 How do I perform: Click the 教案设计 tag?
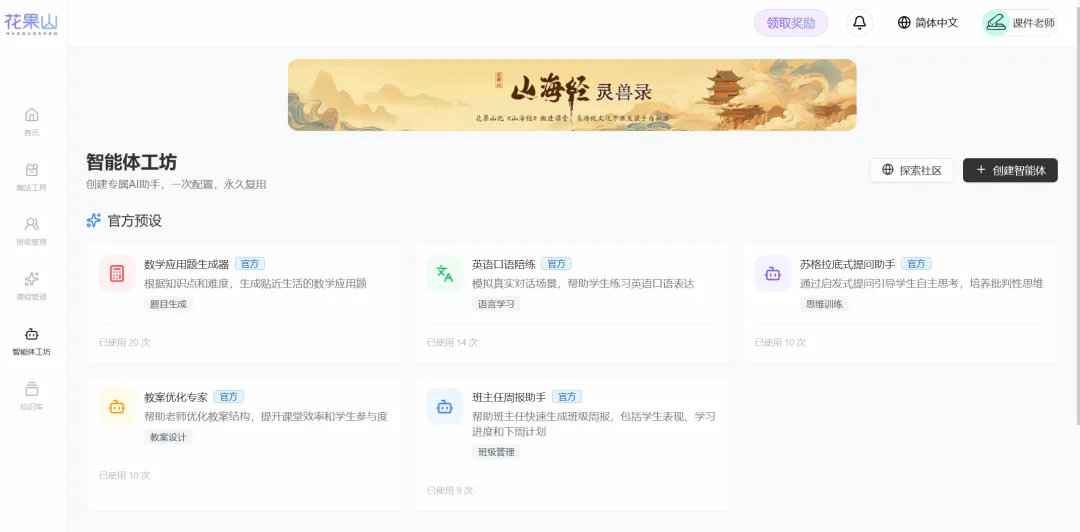168,437
